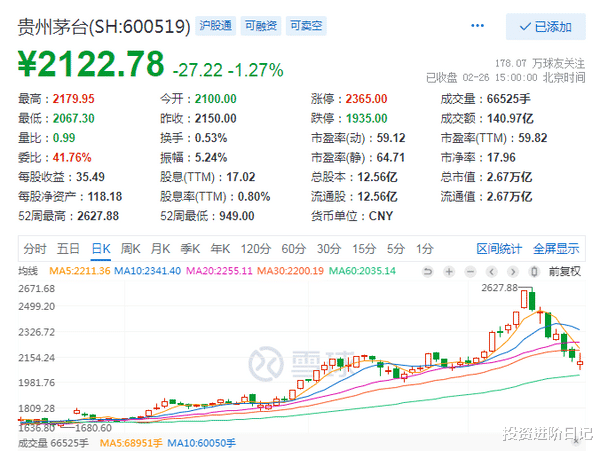600x451 pixels.
Task: Click the MA30:2200.19 moving average label
Action: [x=290, y=271]
